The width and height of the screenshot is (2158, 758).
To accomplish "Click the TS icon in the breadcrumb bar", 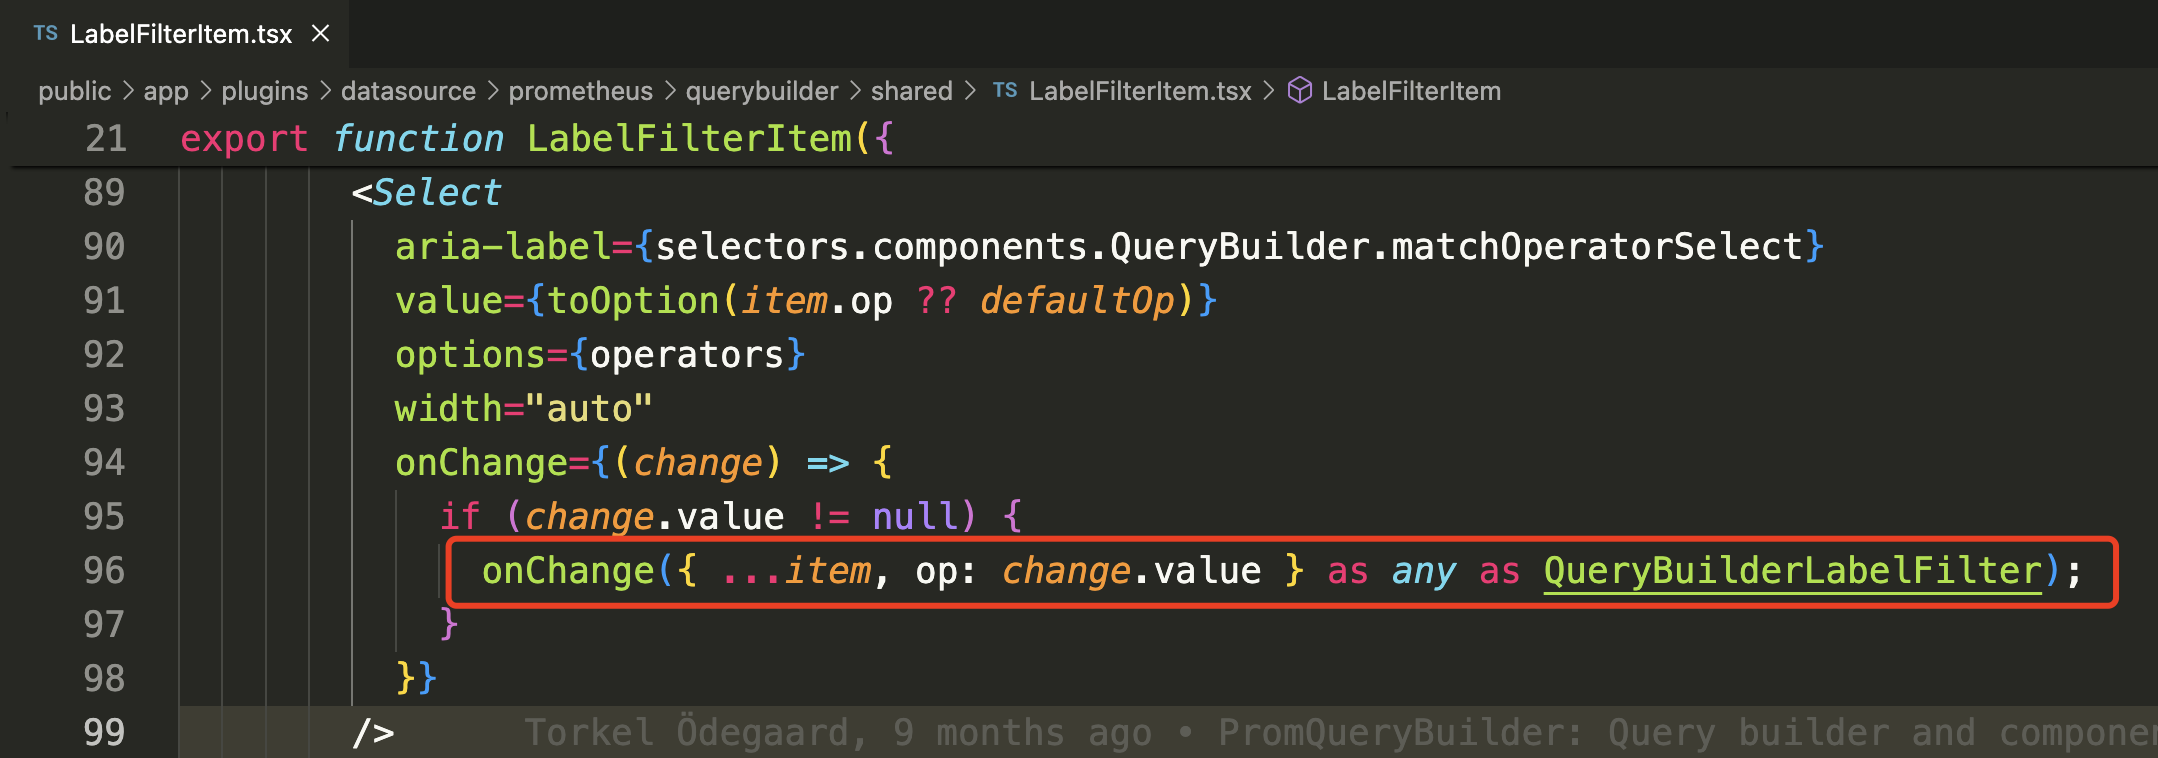I will 1006,90.
